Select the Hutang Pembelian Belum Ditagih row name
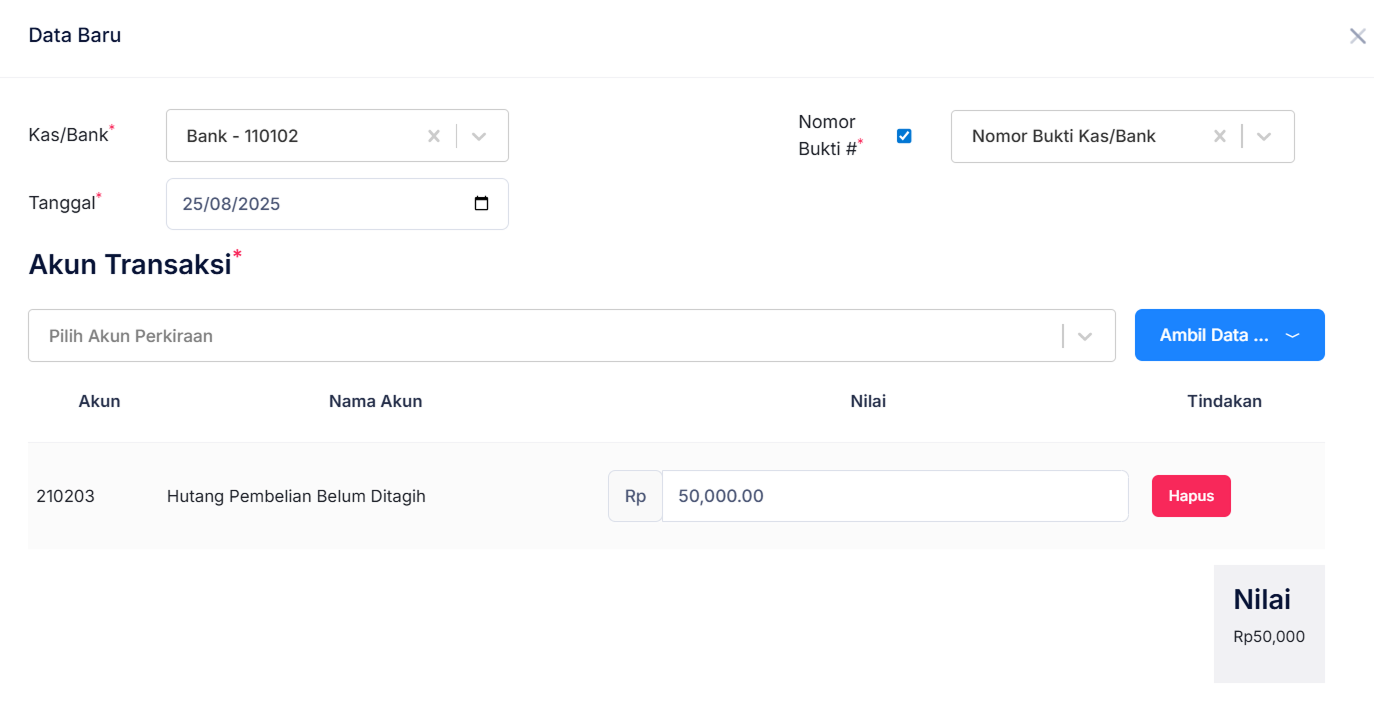1374x703 pixels. pyautogui.click(x=296, y=496)
